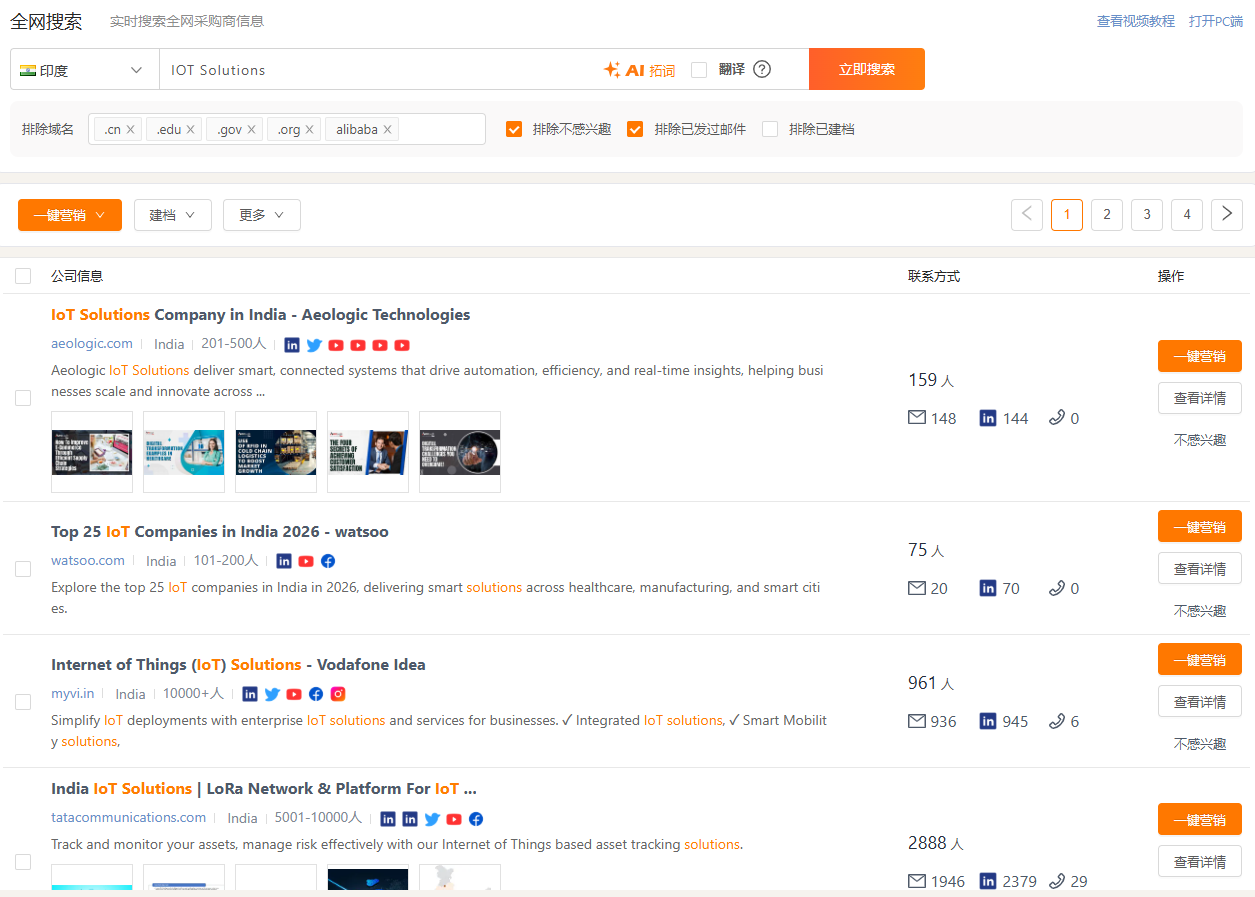Go to previous results page arrow
Image resolution: width=1255 pixels, height=897 pixels.
pyautogui.click(x=1027, y=215)
